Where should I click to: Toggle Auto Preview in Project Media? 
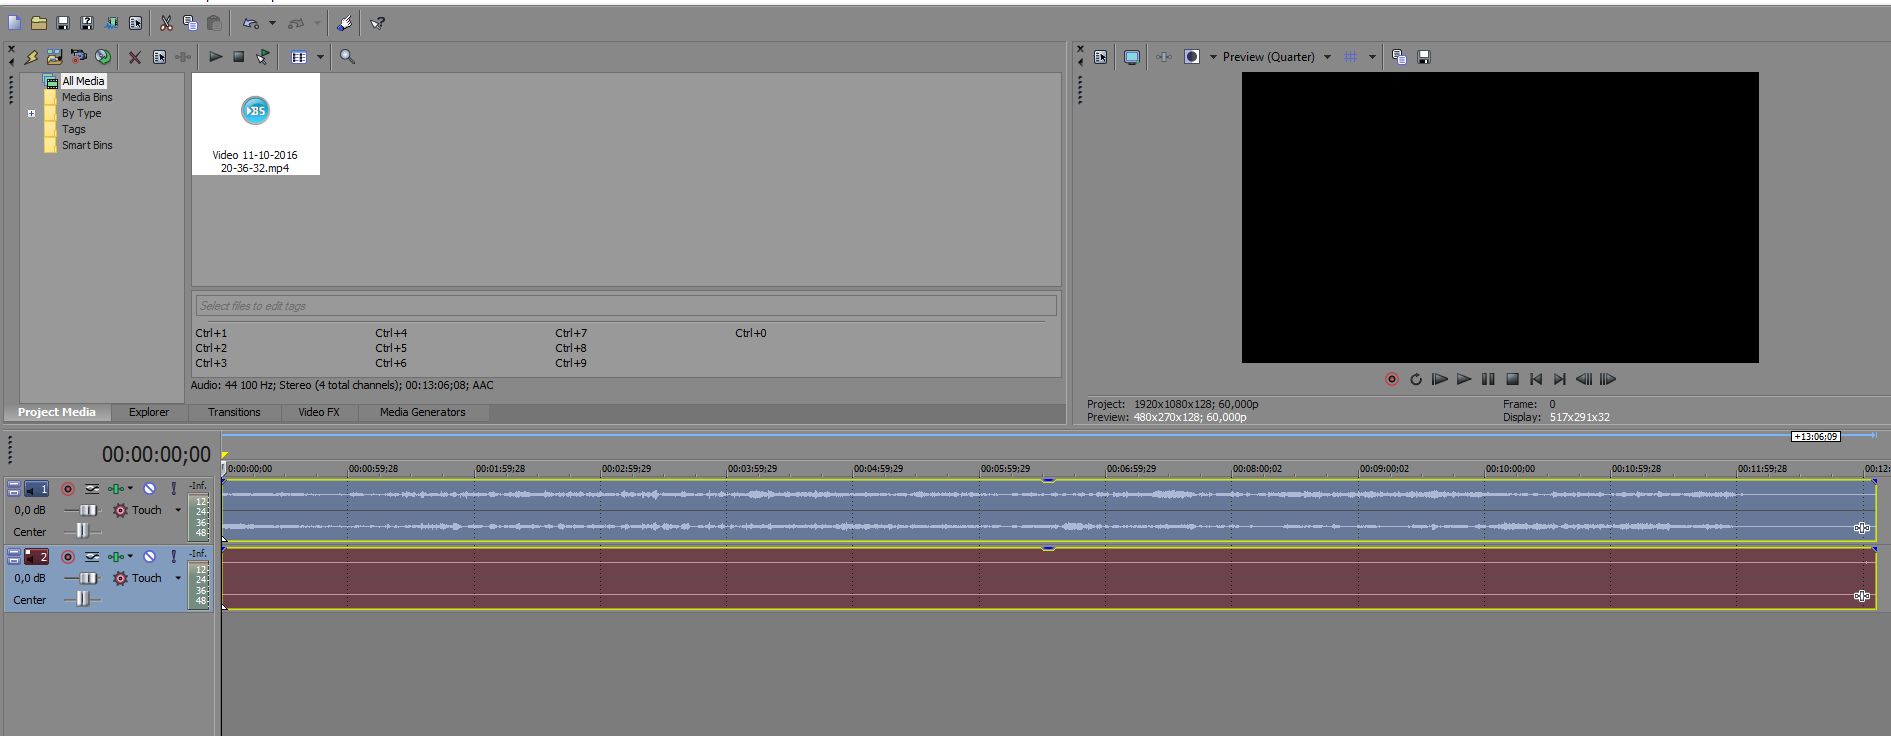(263, 57)
